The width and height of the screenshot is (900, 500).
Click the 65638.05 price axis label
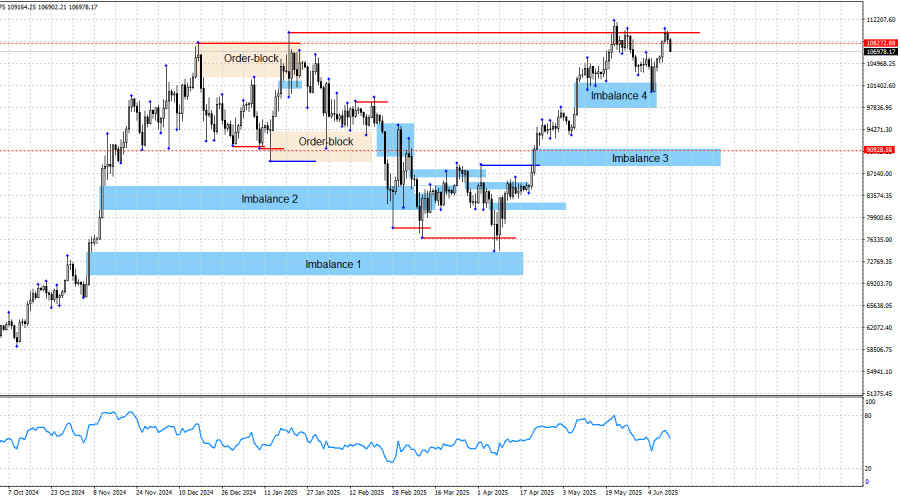click(x=879, y=305)
